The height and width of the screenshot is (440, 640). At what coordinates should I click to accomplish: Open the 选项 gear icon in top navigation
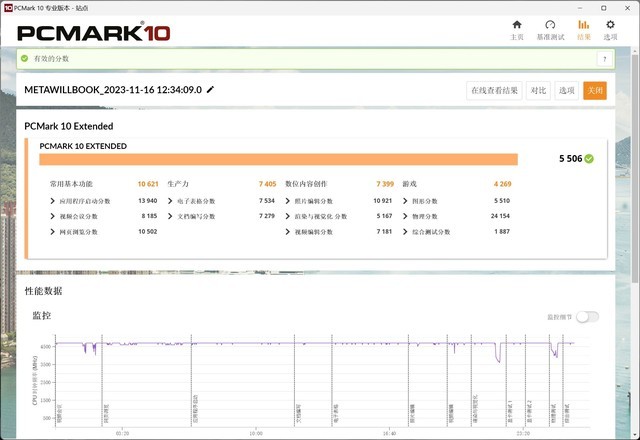(610, 25)
